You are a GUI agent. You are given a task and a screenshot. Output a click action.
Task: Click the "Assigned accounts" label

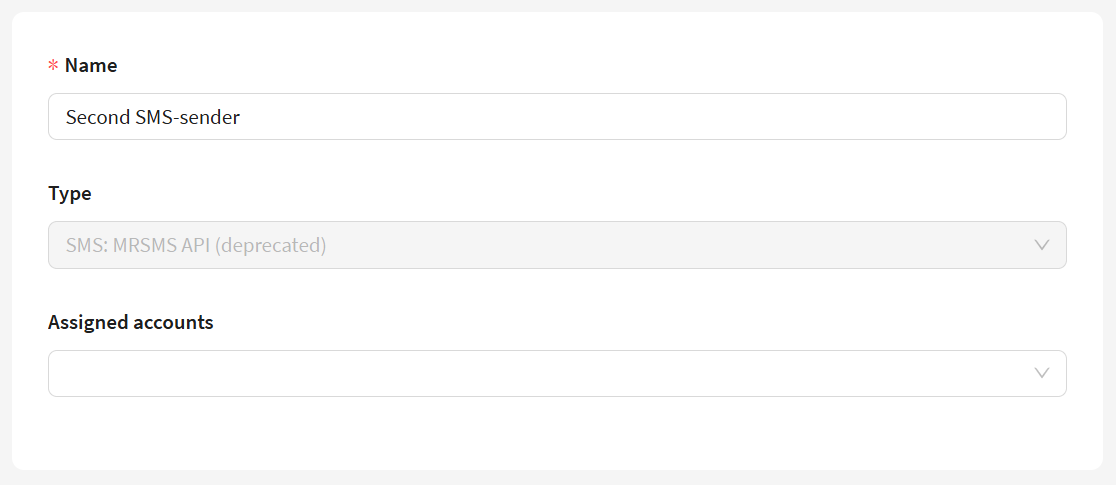click(131, 322)
